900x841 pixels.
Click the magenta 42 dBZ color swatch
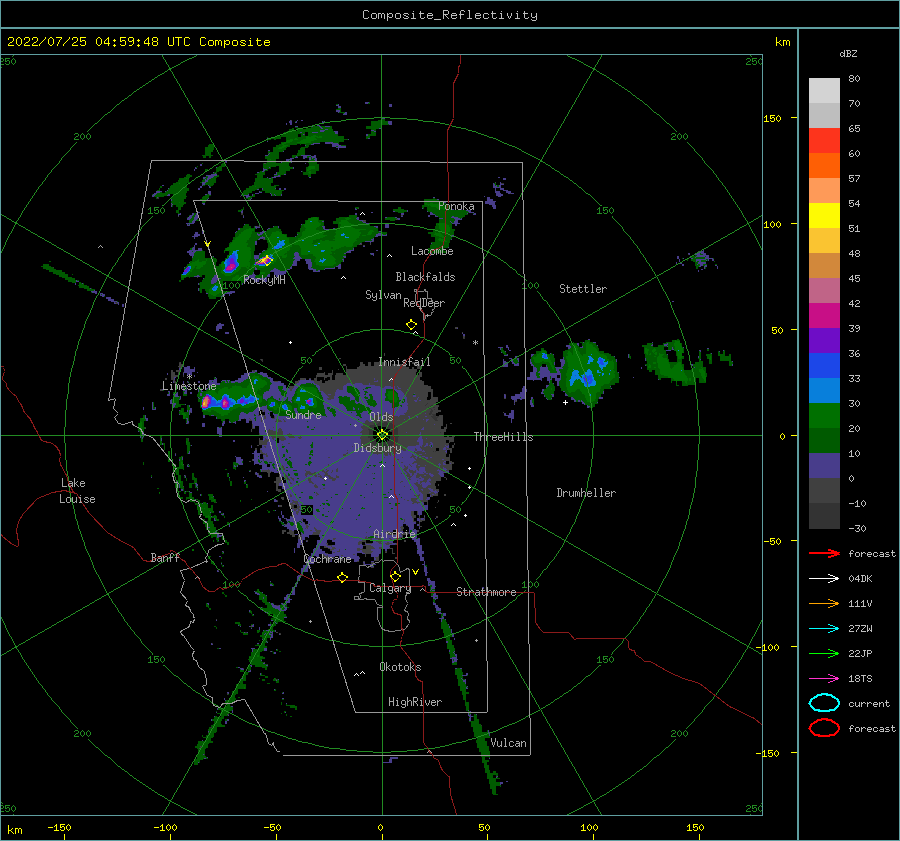click(824, 315)
